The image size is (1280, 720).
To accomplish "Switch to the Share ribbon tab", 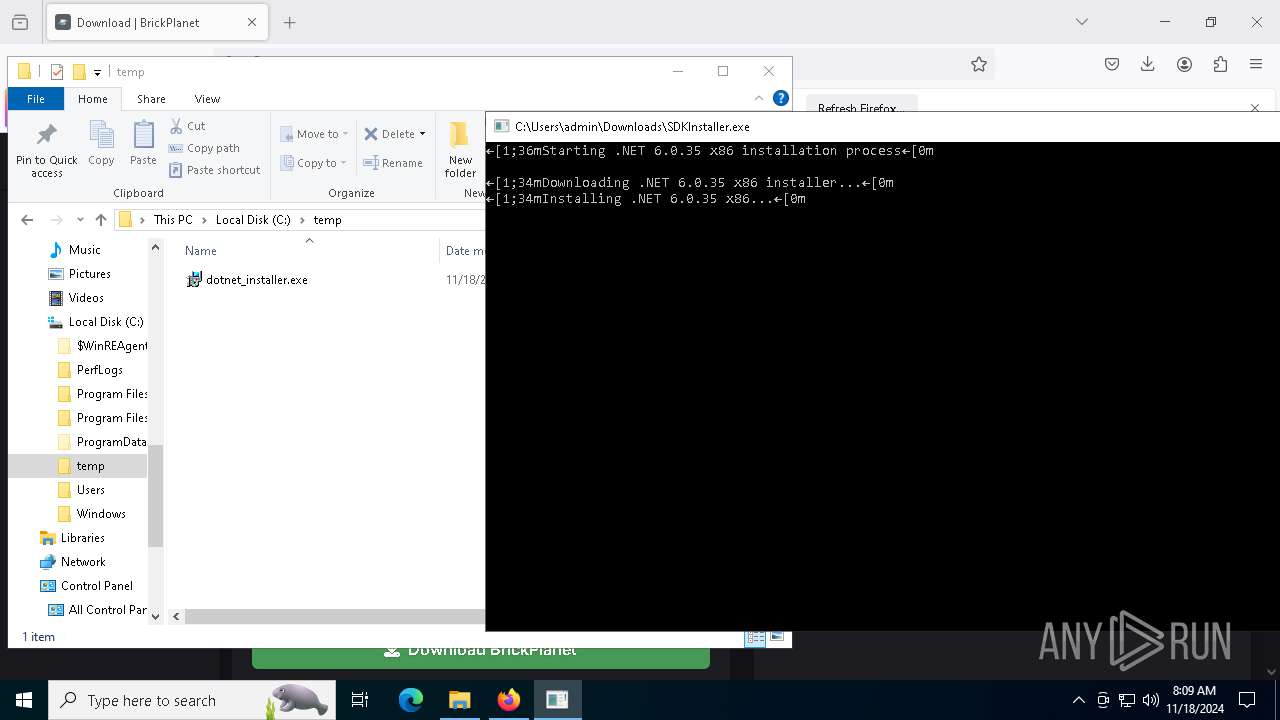I will (151, 99).
